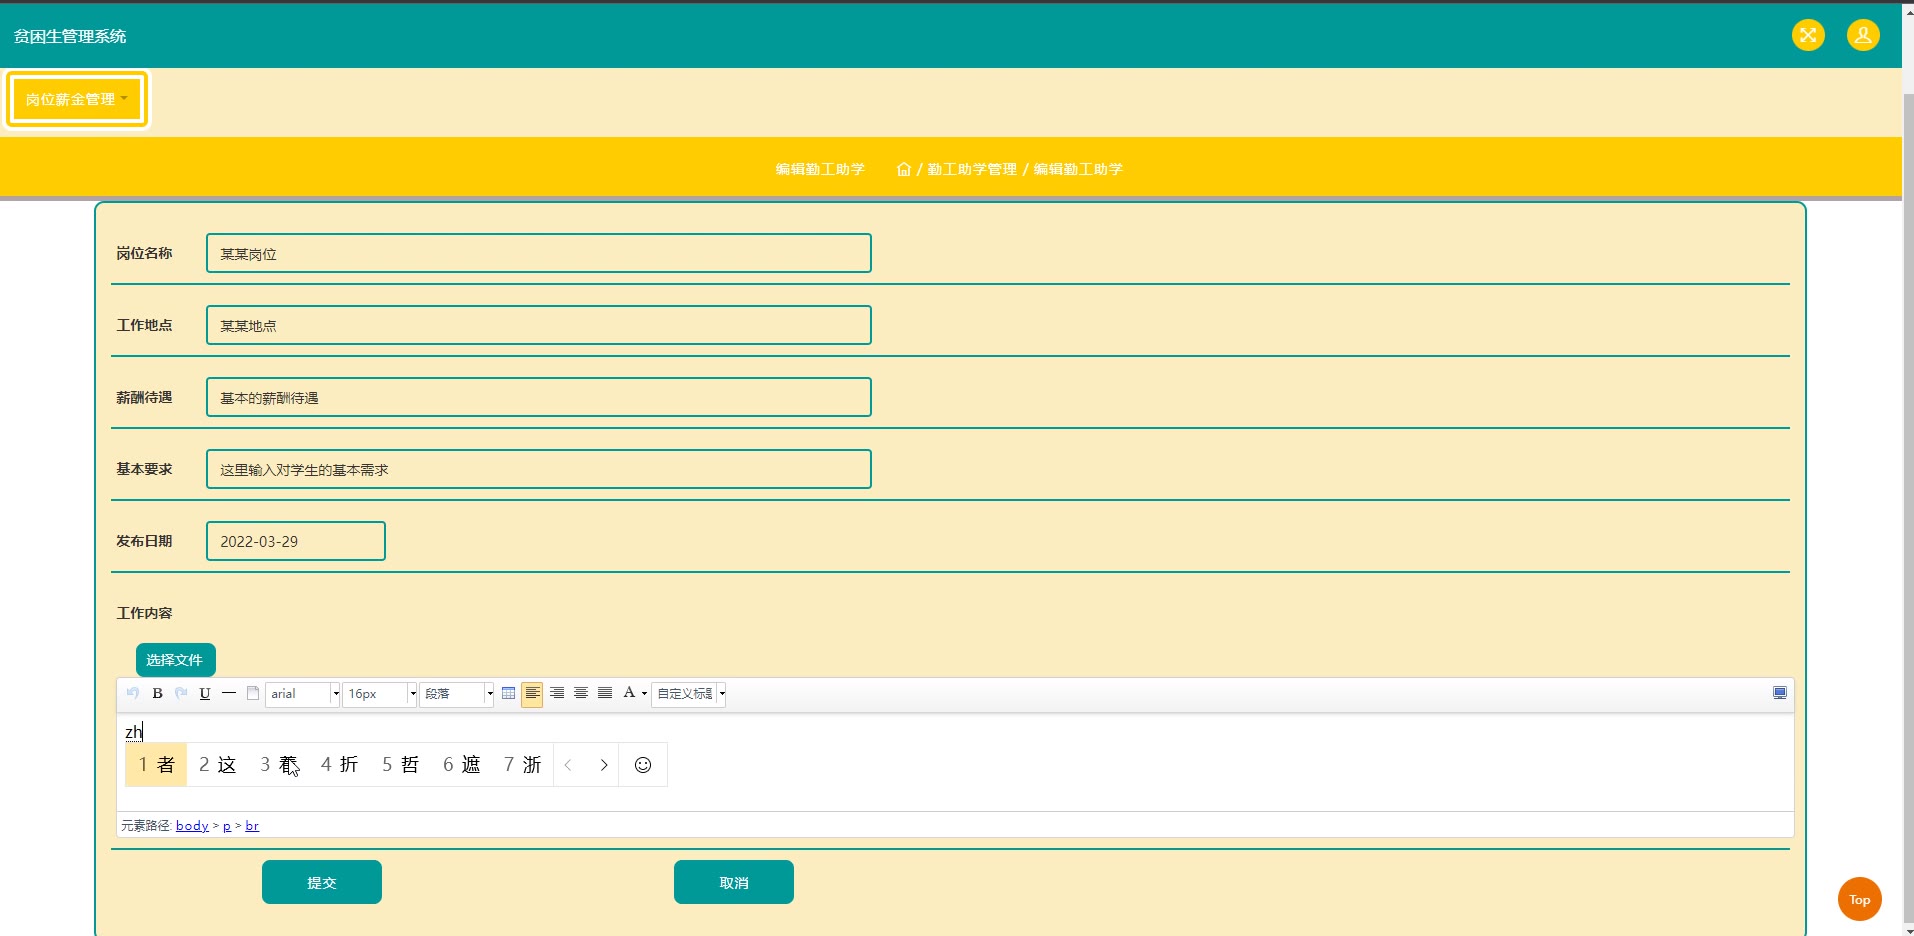Screen dimensions: 1914x936
Task: Align the text right in the editor
Action: pyautogui.click(x=557, y=693)
